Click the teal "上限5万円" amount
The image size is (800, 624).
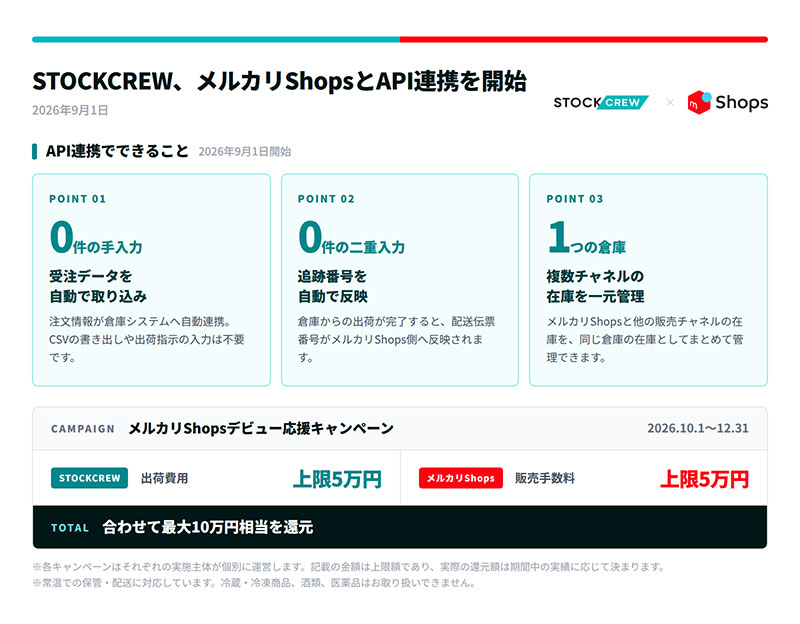click(337, 479)
